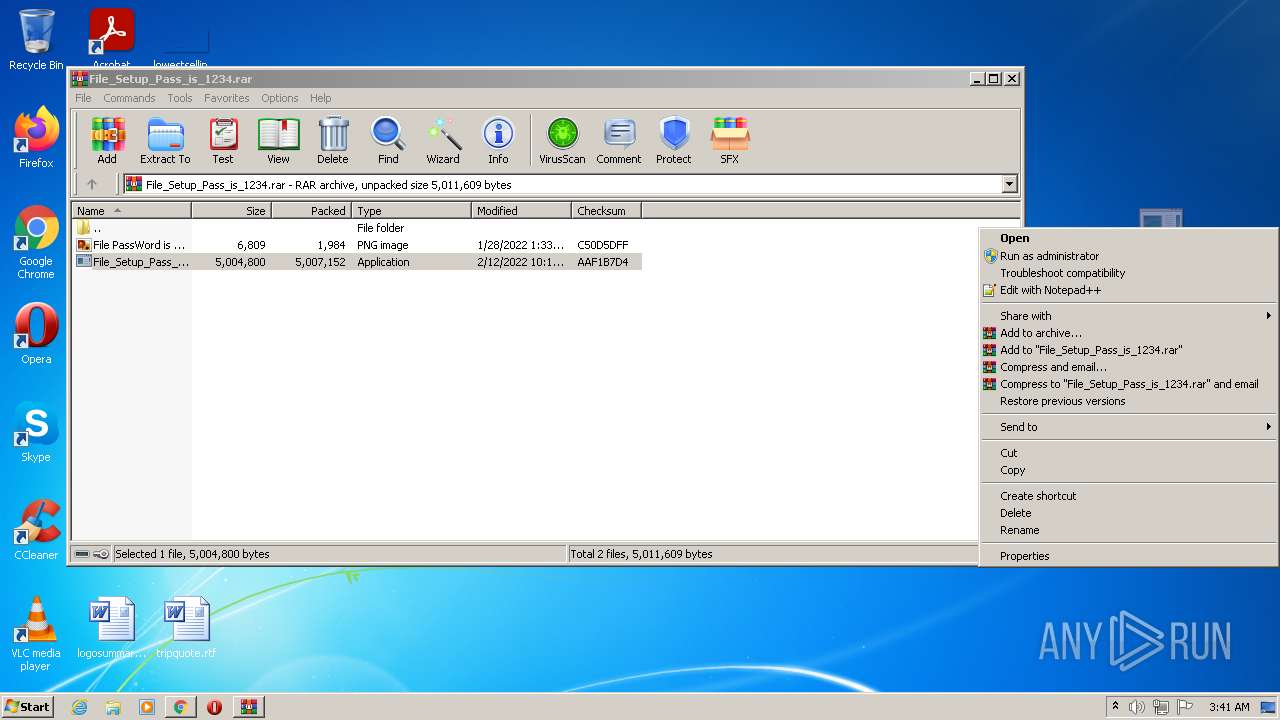Open tripquote.rtf document on desktop
This screenshot has width=1280, height=720.
(x=186, y=628)
